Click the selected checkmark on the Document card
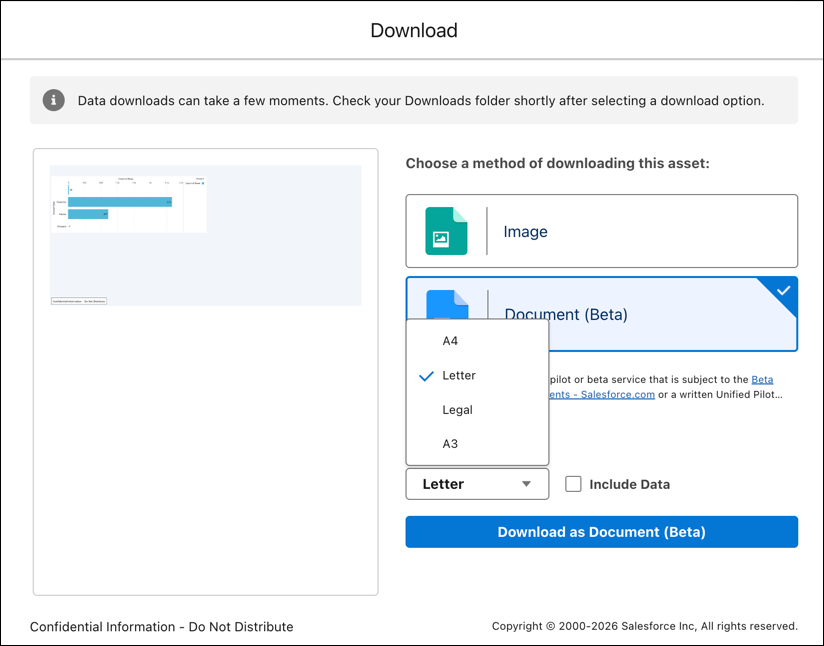This screenshot has width=824, height=646. coord(783,290)
